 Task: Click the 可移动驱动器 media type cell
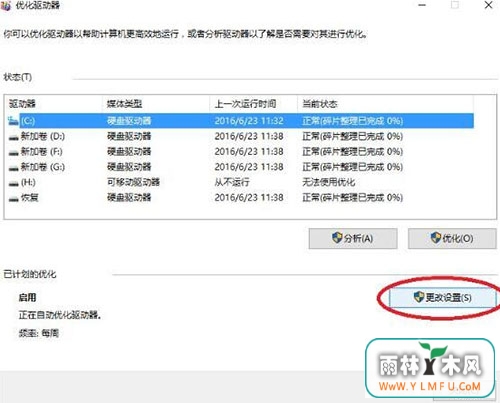tap(133, 182)
